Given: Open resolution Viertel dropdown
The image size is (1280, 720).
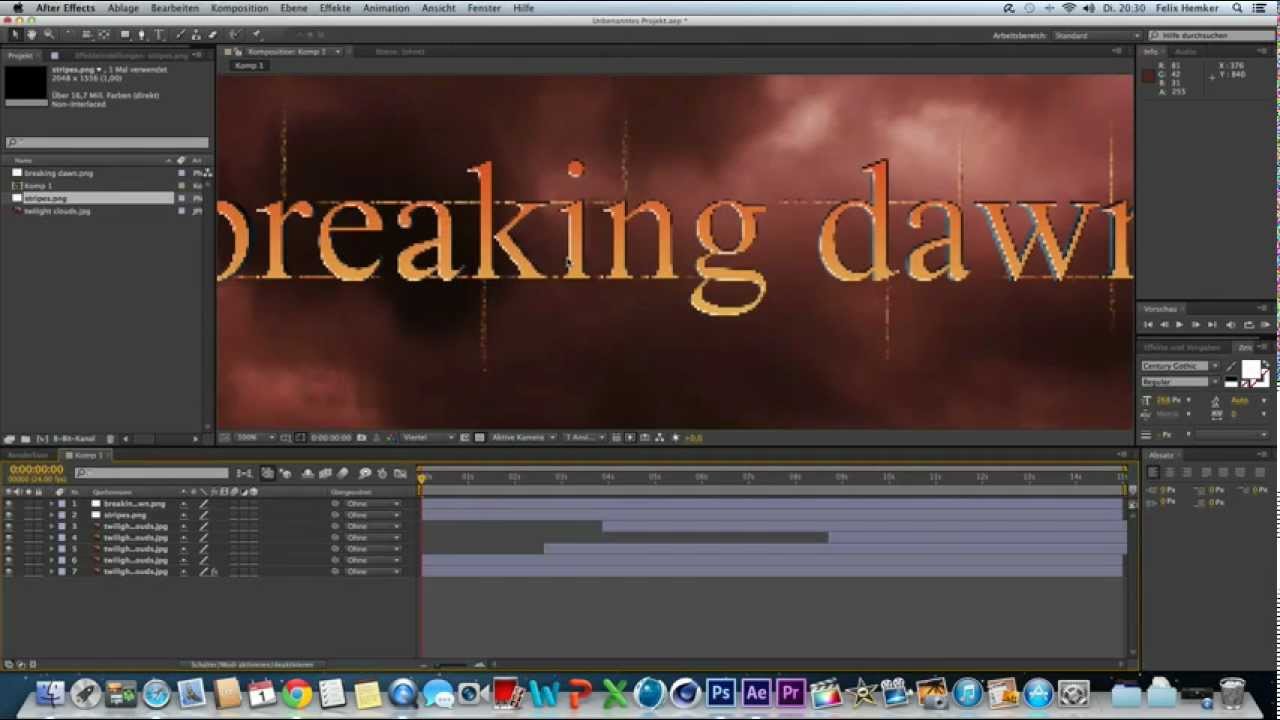Looking at the screenshot, I should (x=428, y=438).
